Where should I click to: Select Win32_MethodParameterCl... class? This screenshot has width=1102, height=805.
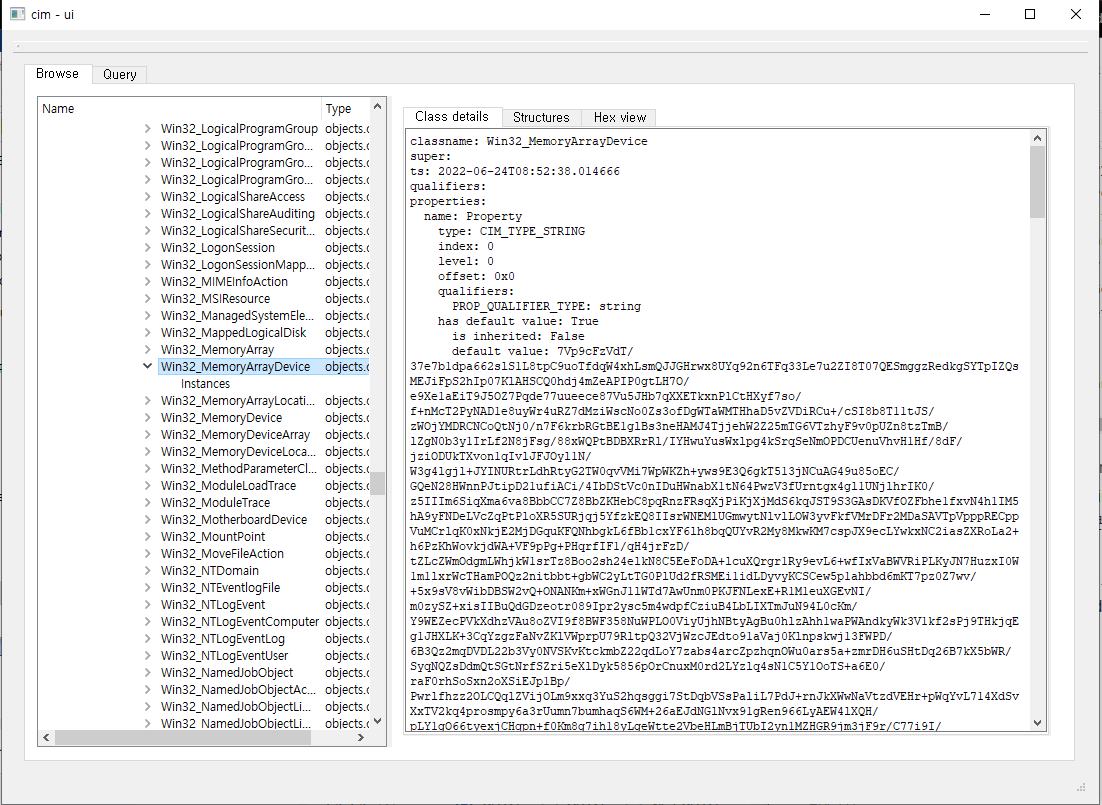pyautogui.click(x=238, y=468)
